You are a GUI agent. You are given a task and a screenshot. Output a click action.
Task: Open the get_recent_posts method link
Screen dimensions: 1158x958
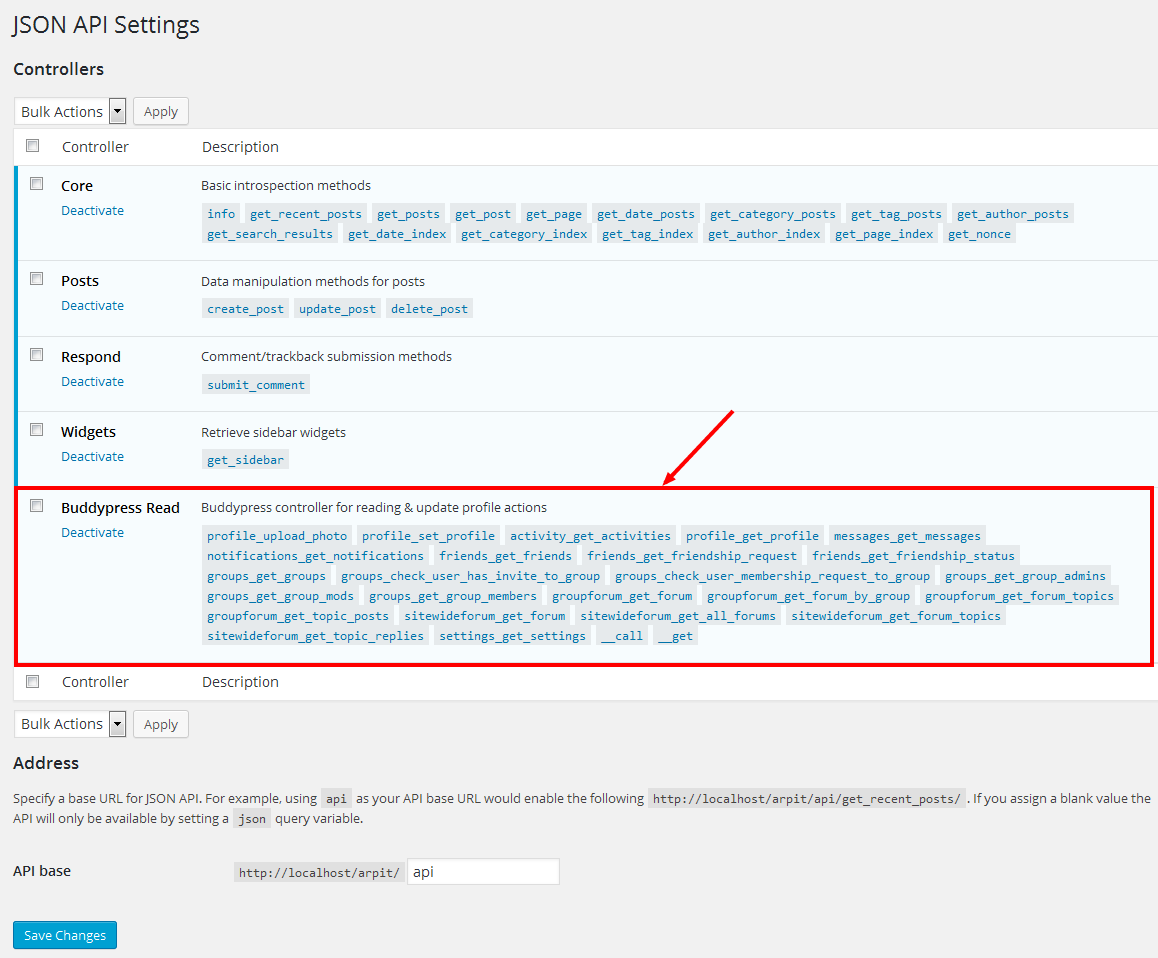306,214
